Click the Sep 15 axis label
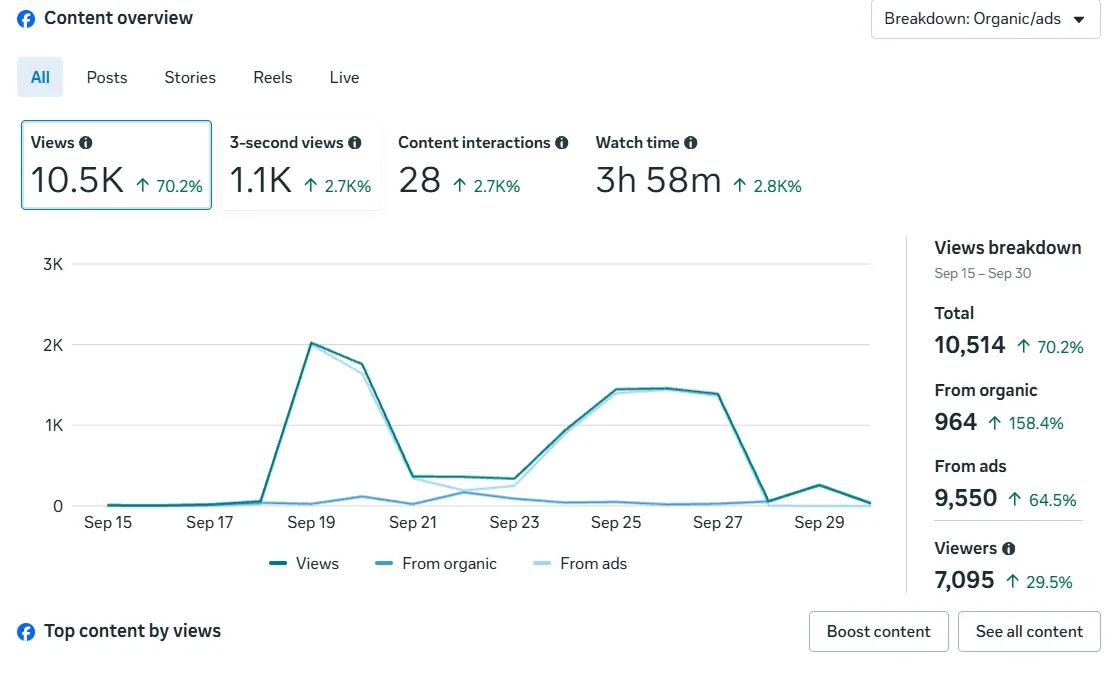Image resolution: width=1112 pixels, height=673 pixels. tap(108, 523)
